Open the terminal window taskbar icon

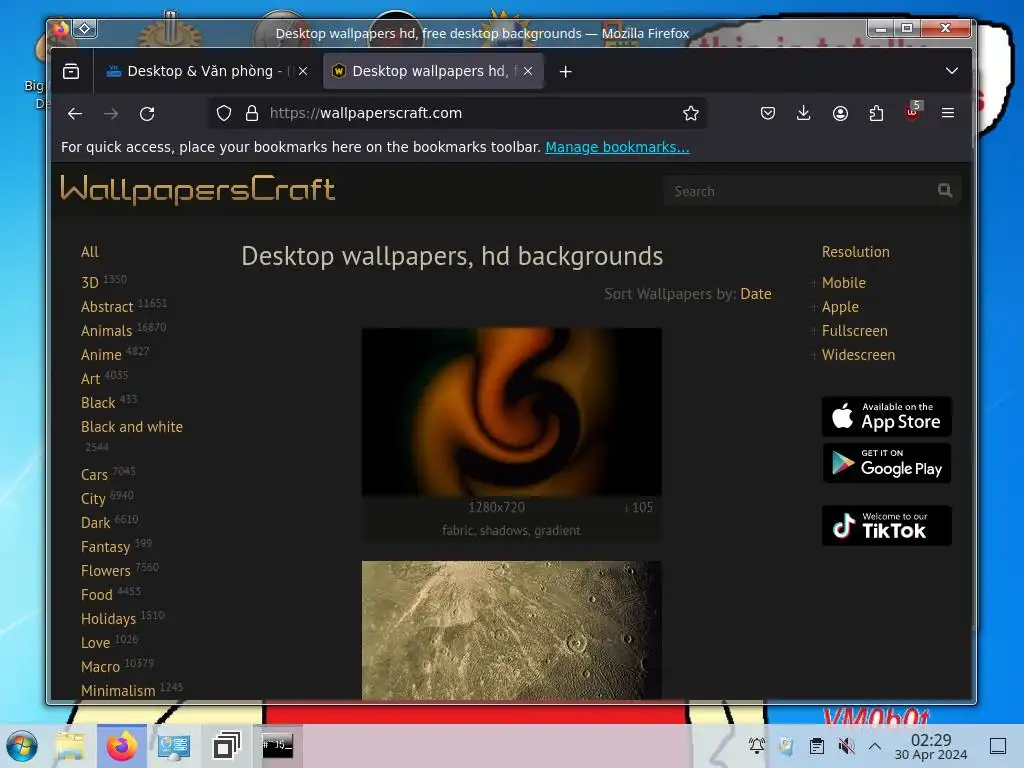[278, 745]
